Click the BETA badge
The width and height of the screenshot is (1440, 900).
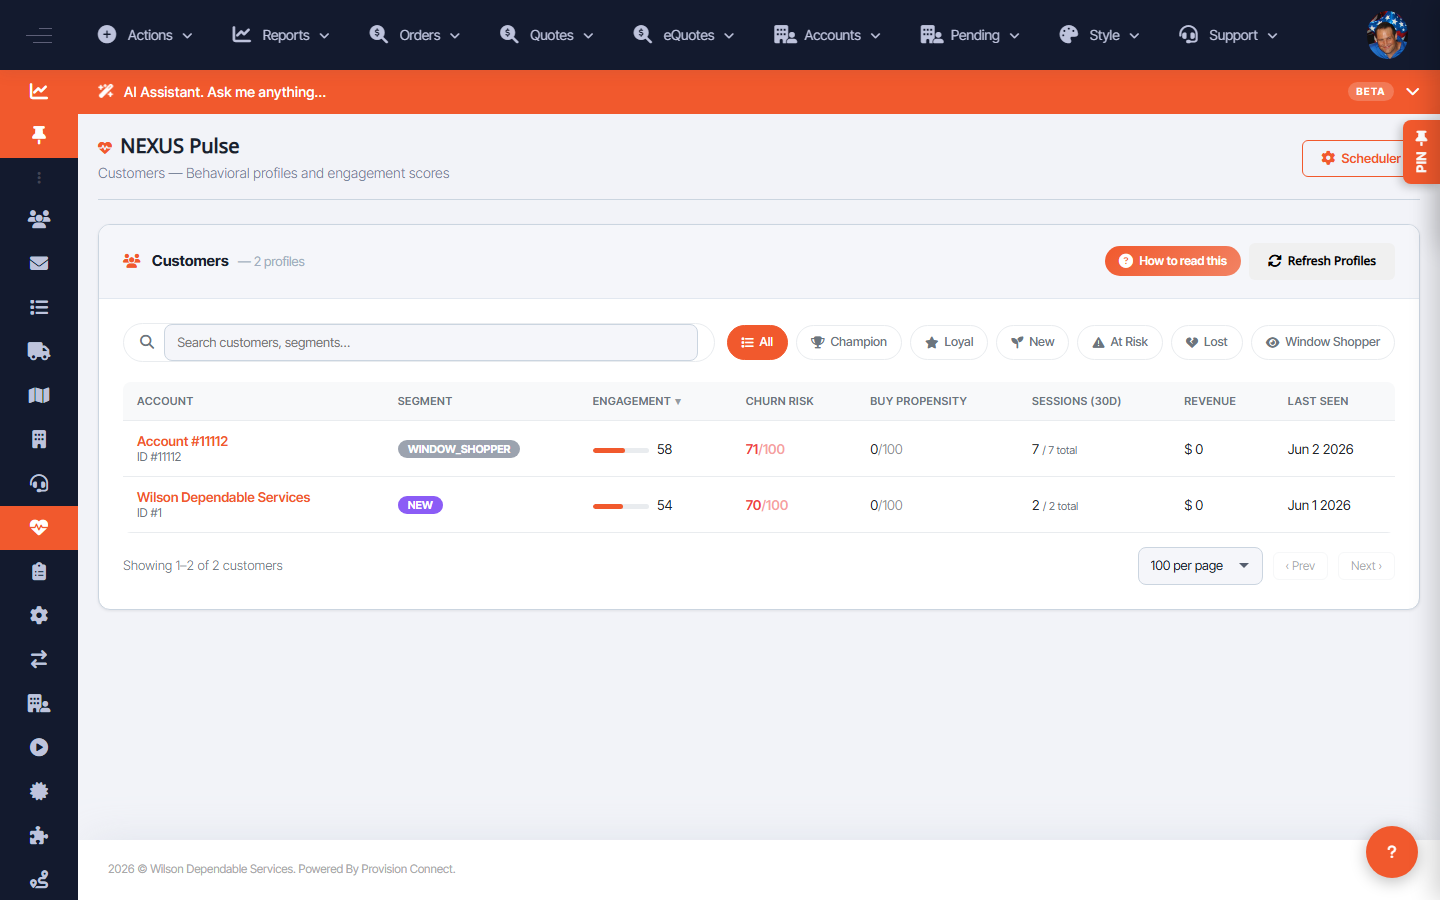(1370, 91)
